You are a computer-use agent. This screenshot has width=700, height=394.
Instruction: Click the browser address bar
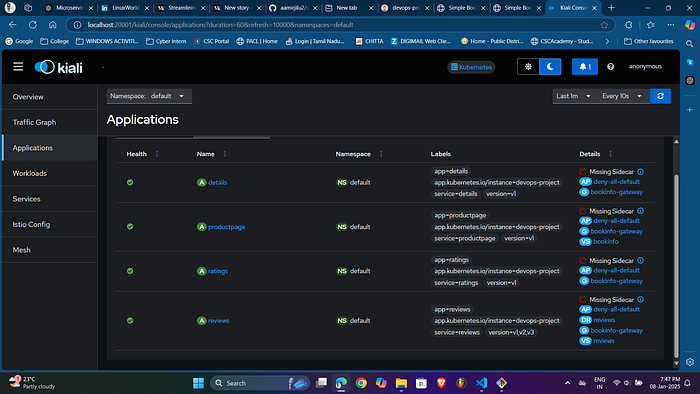click(339, 25)
